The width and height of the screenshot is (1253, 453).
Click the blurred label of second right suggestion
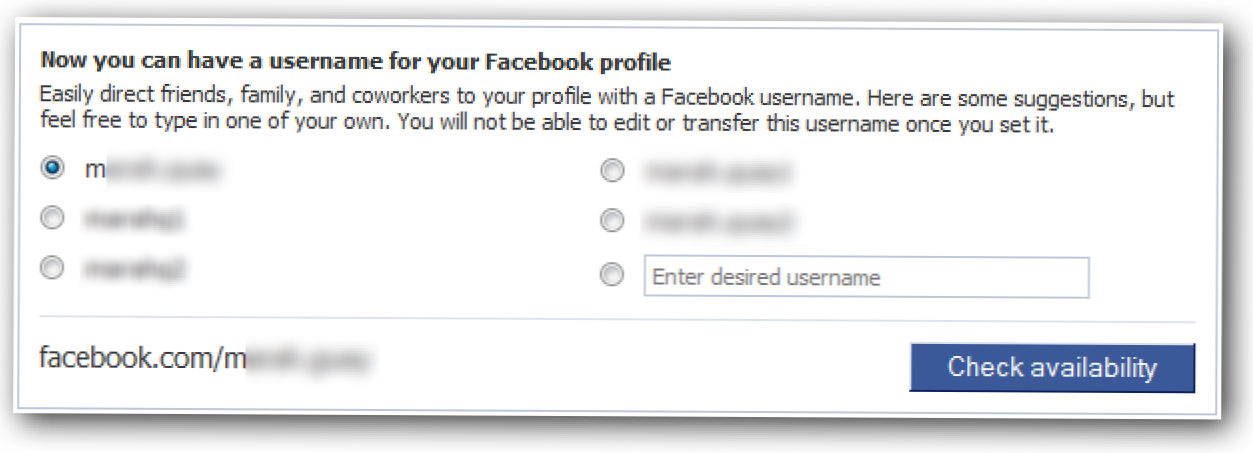(x=718, y=219)
